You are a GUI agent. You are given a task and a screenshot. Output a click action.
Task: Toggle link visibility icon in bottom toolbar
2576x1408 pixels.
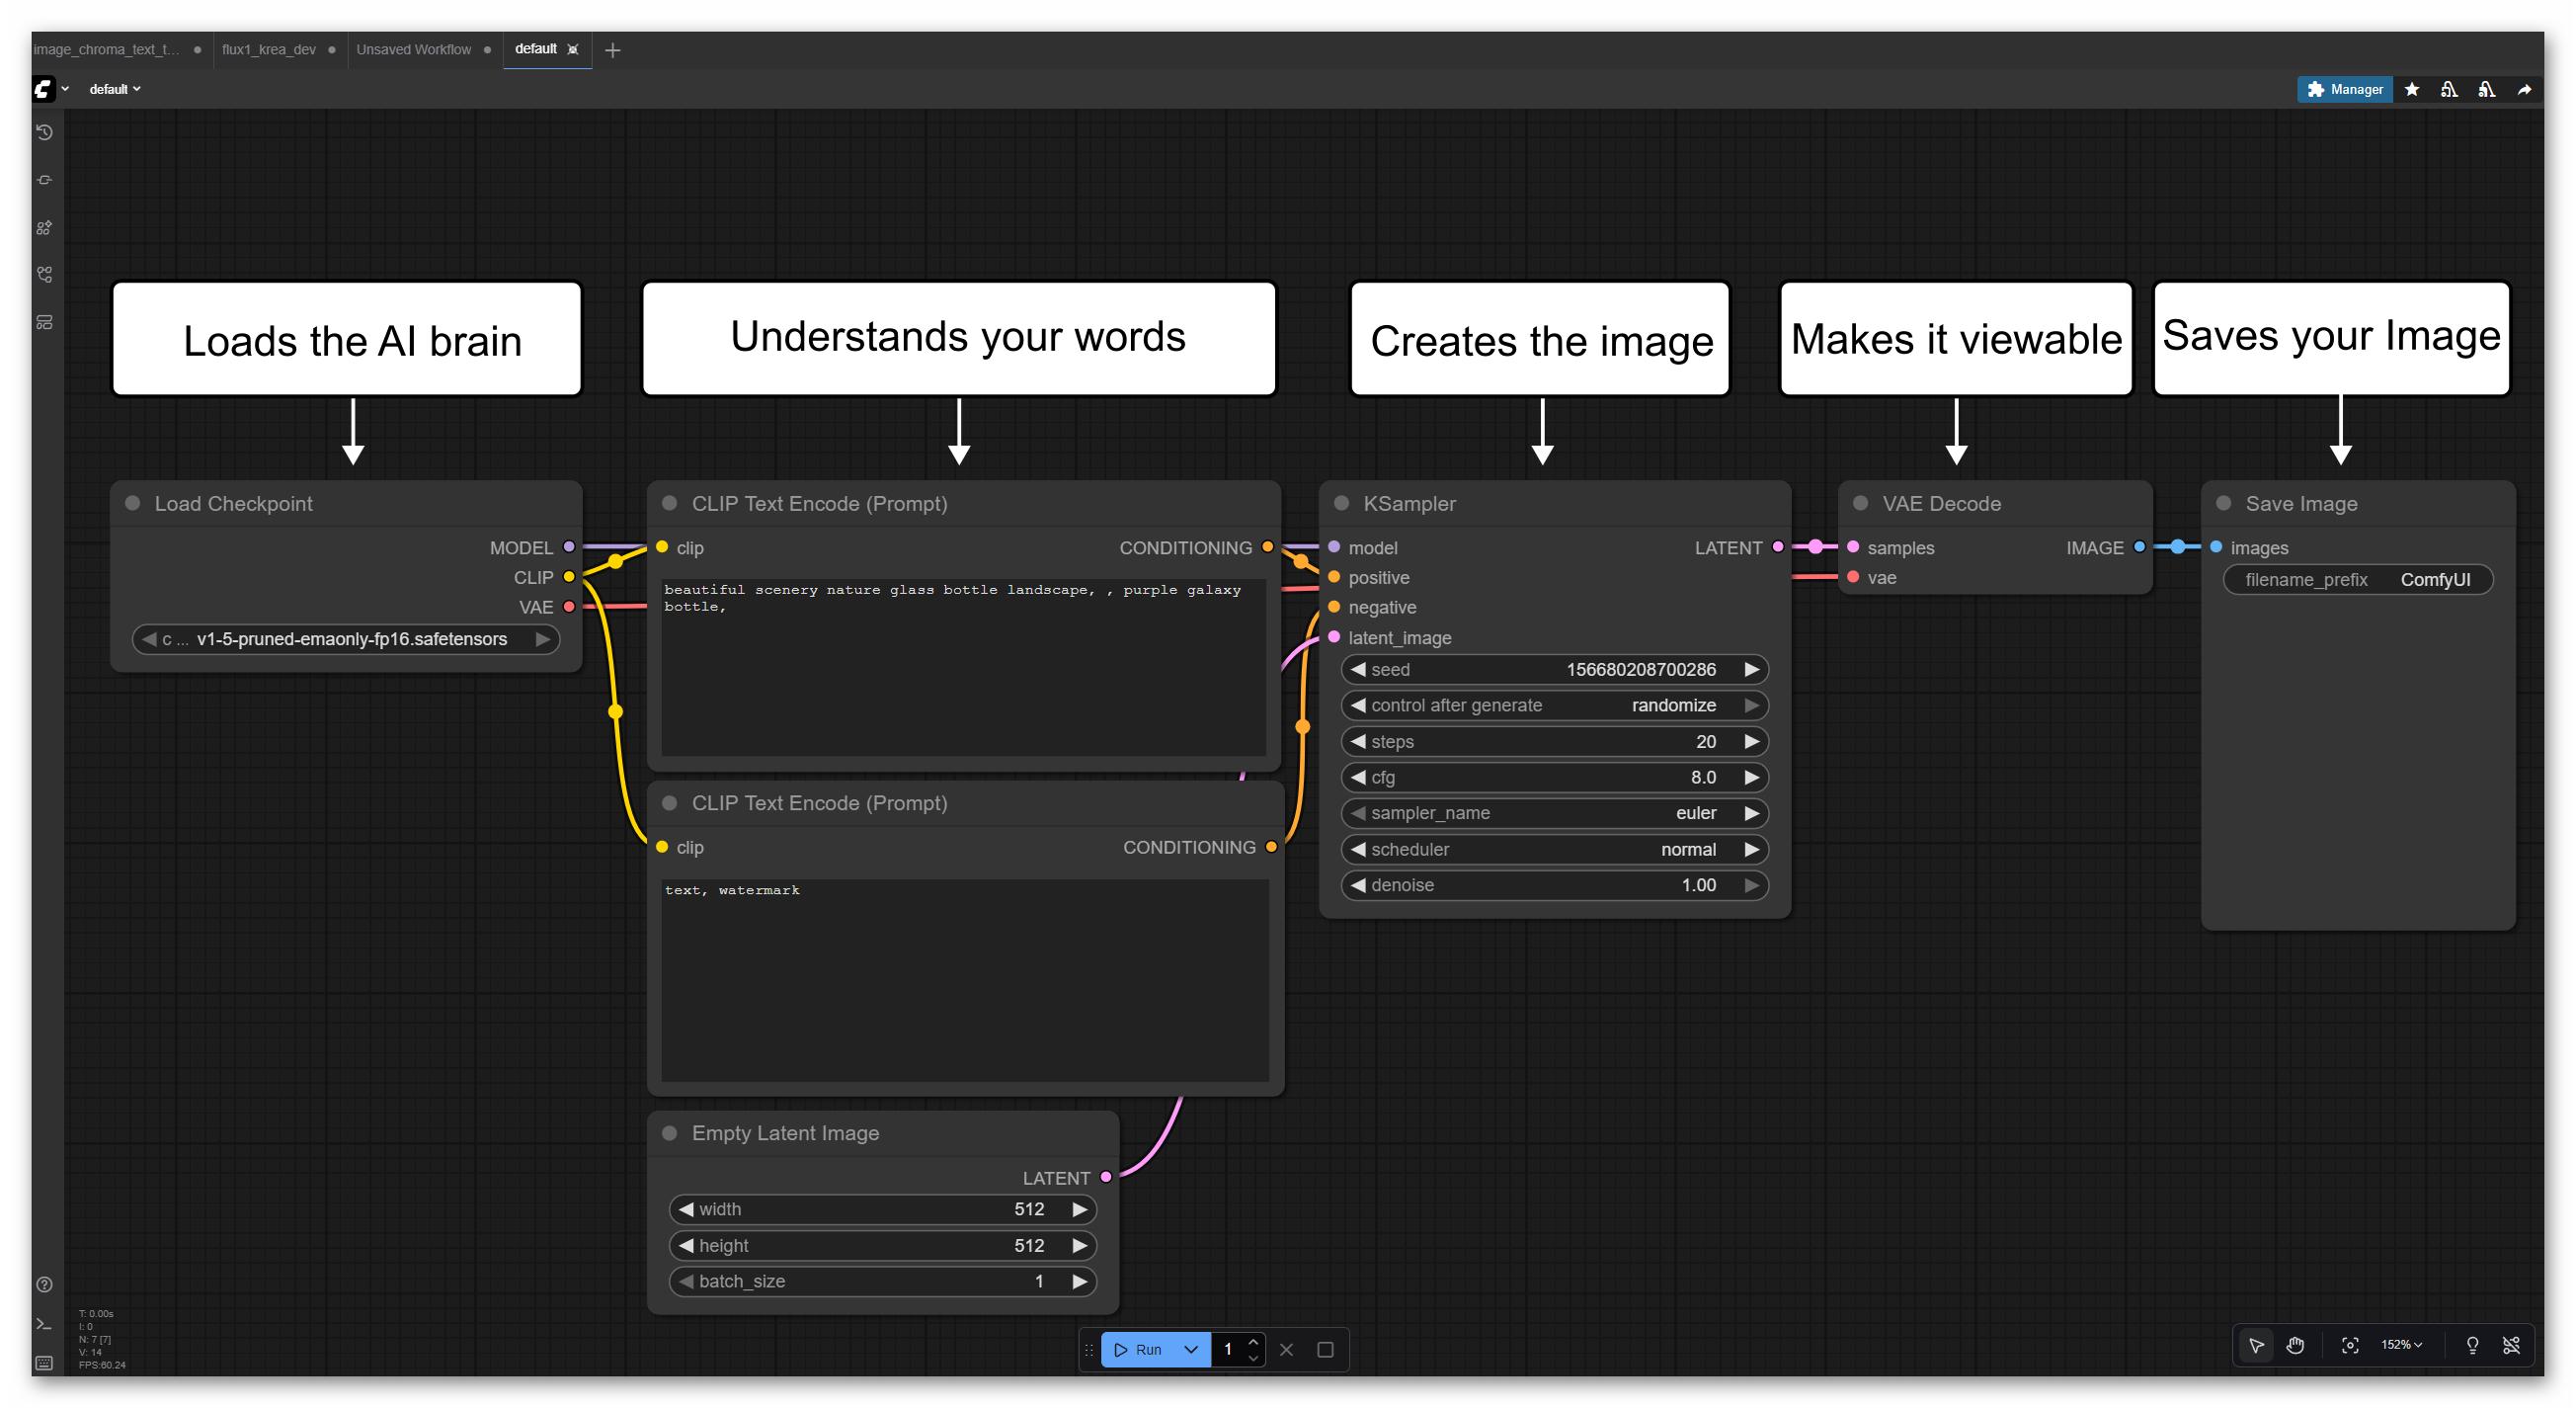(x=2511, y=1345)
